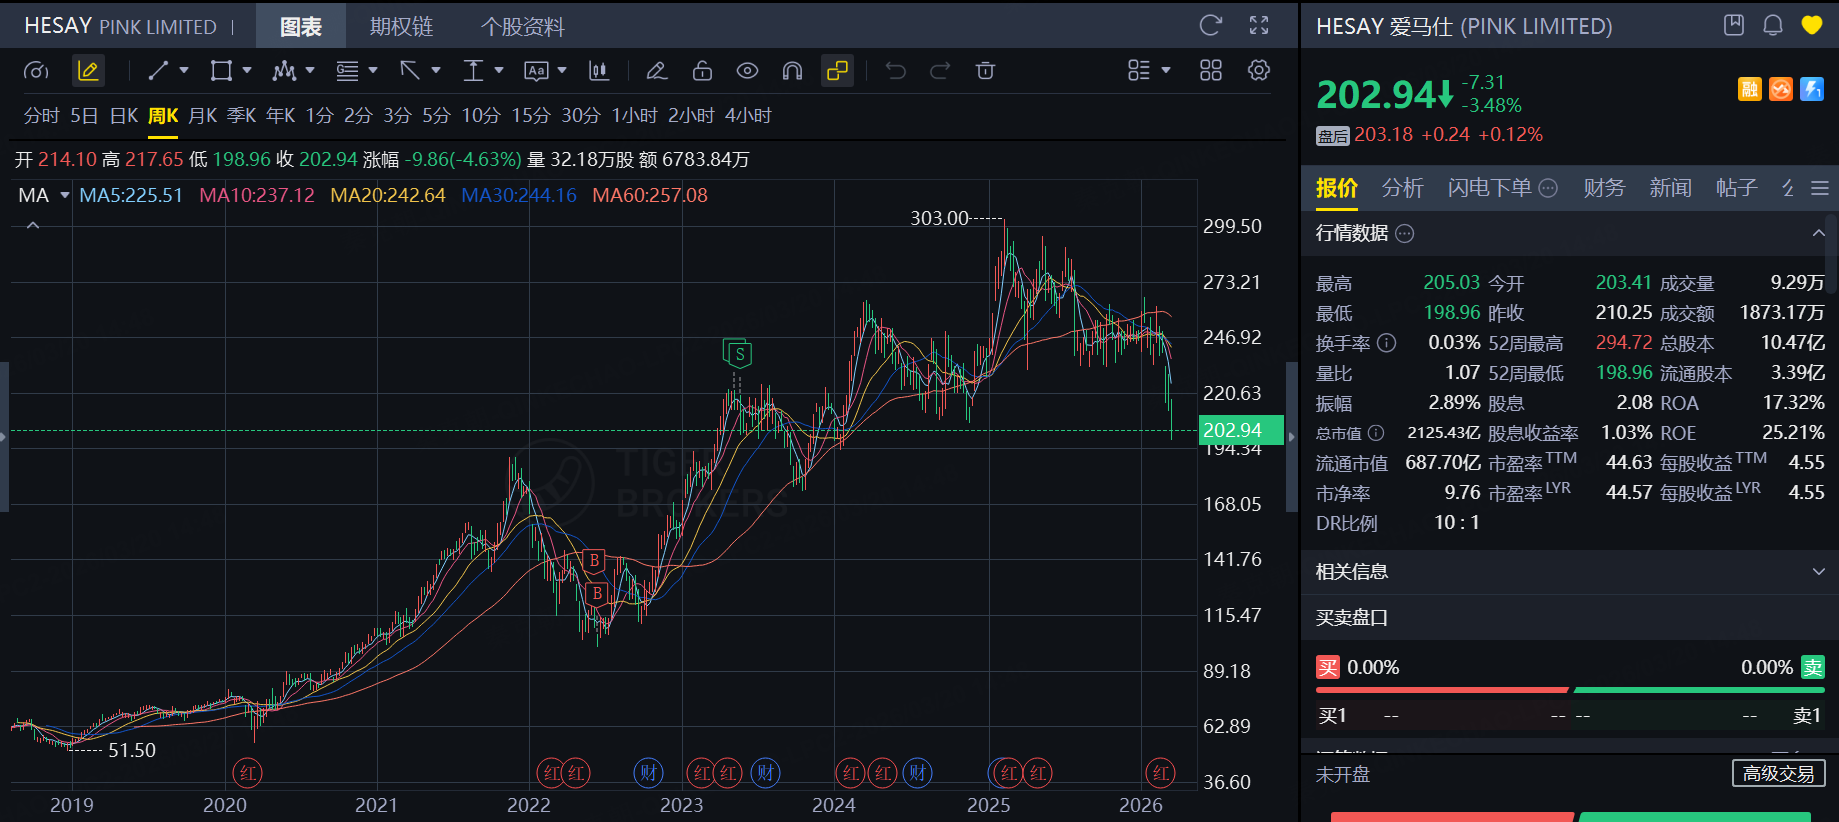This screenshot has height=822, width=1839.
Task: Open the MA indicator dropdown
Action: tap(65, 195)
